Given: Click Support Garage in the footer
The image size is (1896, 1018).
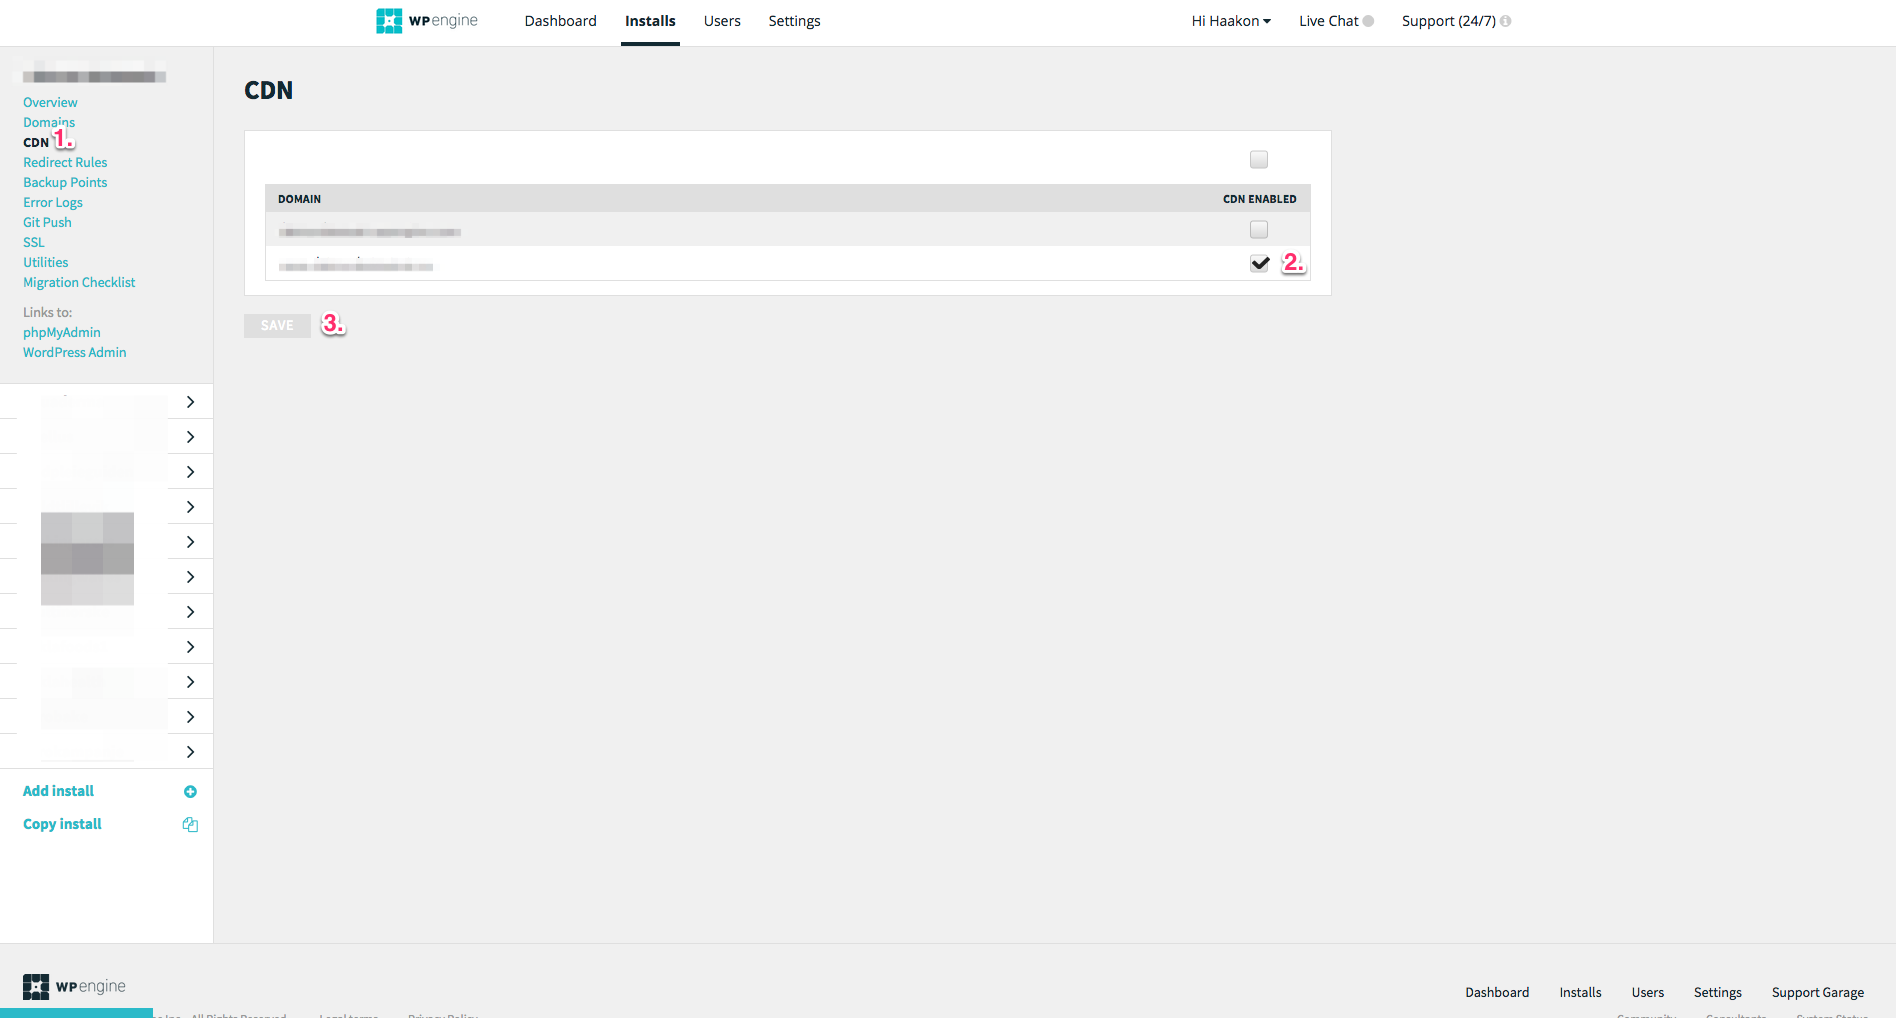Looking at the screenshot, I should 1817,993.
